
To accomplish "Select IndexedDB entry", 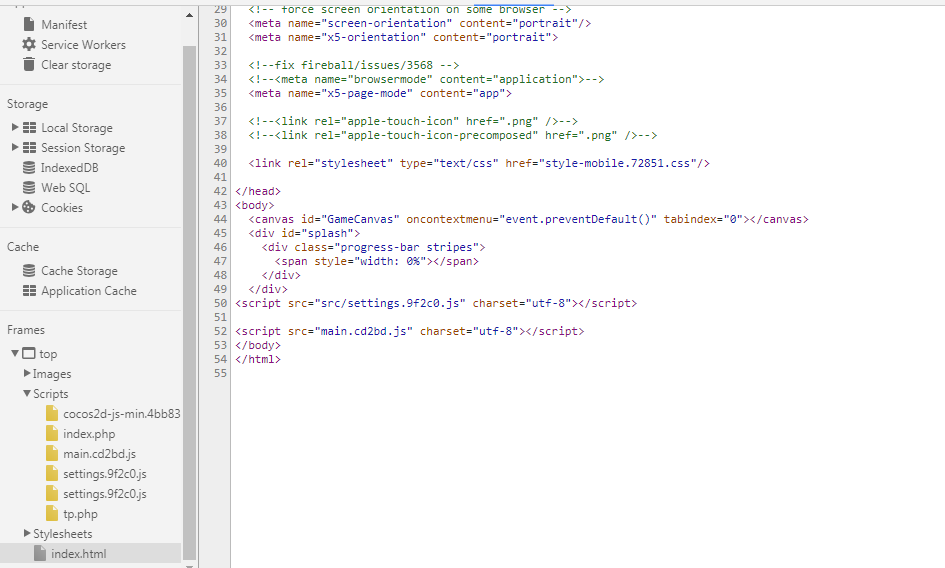I will pos(69,168).
